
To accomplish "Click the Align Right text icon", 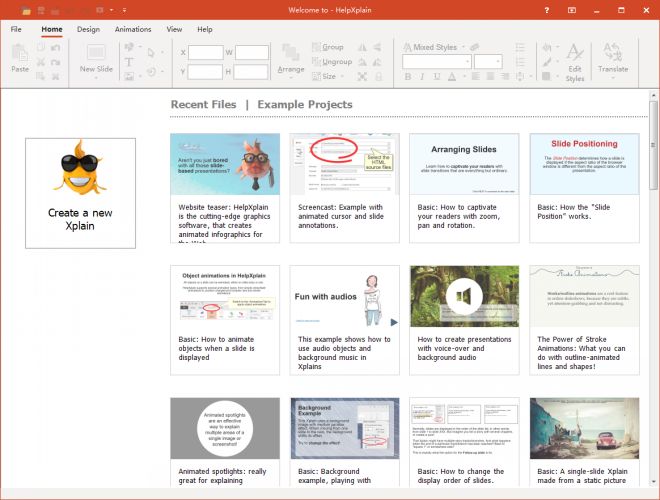I will click(505, 76).
